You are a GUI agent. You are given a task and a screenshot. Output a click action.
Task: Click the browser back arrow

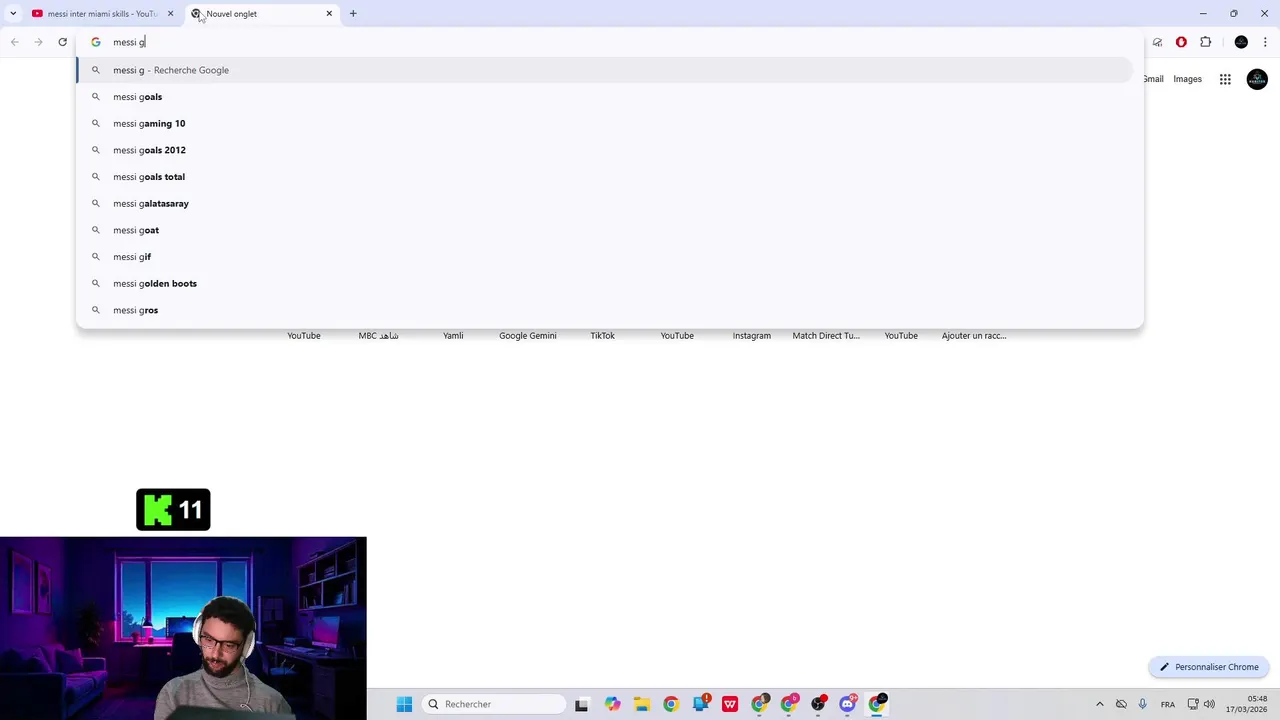pyautogui.click(x=14, y=42)
